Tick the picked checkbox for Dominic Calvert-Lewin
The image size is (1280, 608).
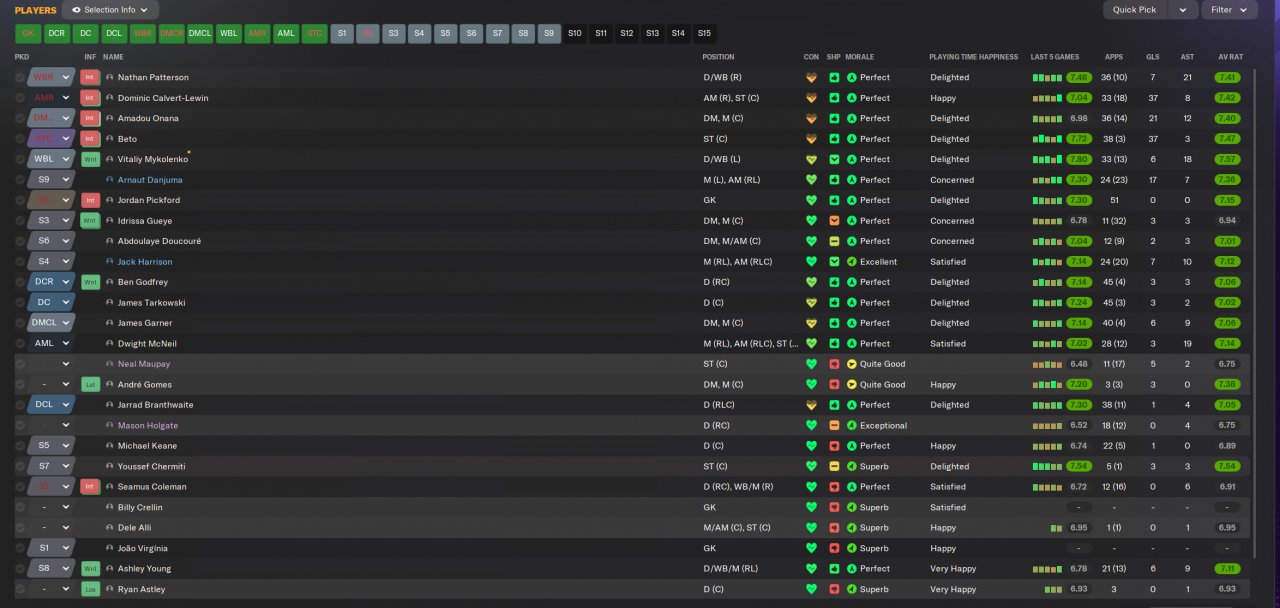20,98
